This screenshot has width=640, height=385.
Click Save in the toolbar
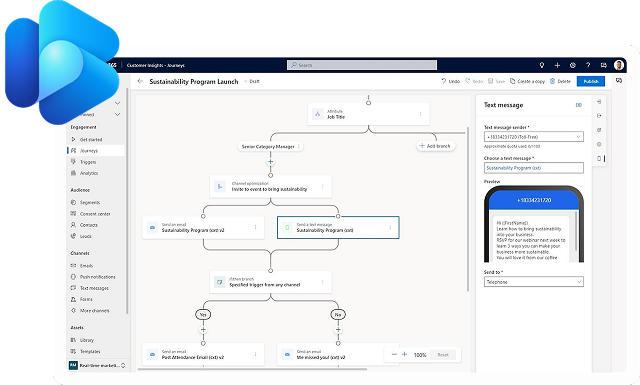coord(497,81)
